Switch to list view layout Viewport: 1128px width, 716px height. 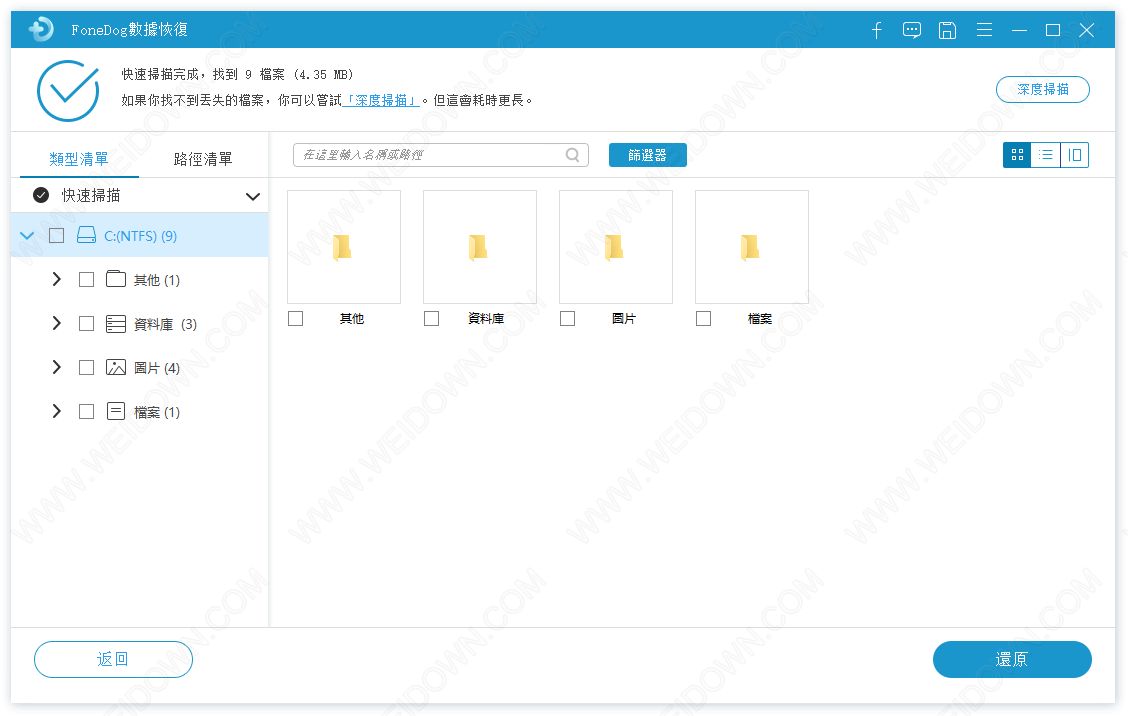point(1046,155)
